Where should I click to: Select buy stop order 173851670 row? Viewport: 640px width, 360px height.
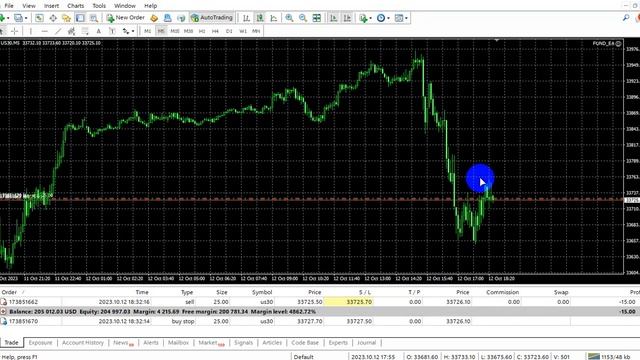click(x=320, y=321)
